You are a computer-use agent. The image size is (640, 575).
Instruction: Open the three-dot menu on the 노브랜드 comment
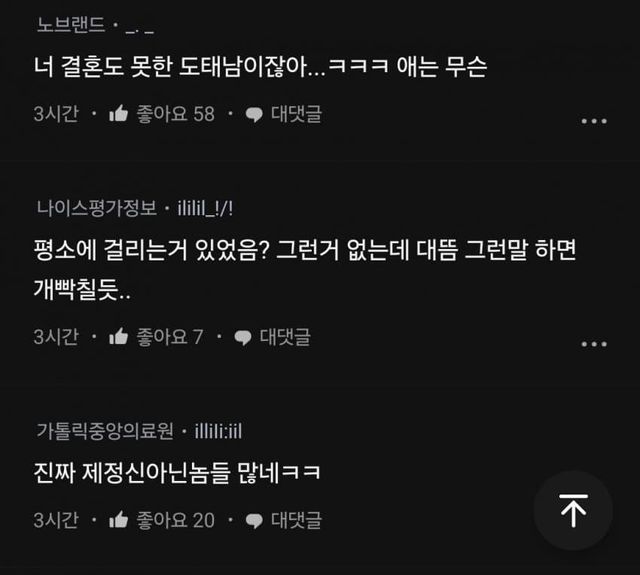[594, 121]
